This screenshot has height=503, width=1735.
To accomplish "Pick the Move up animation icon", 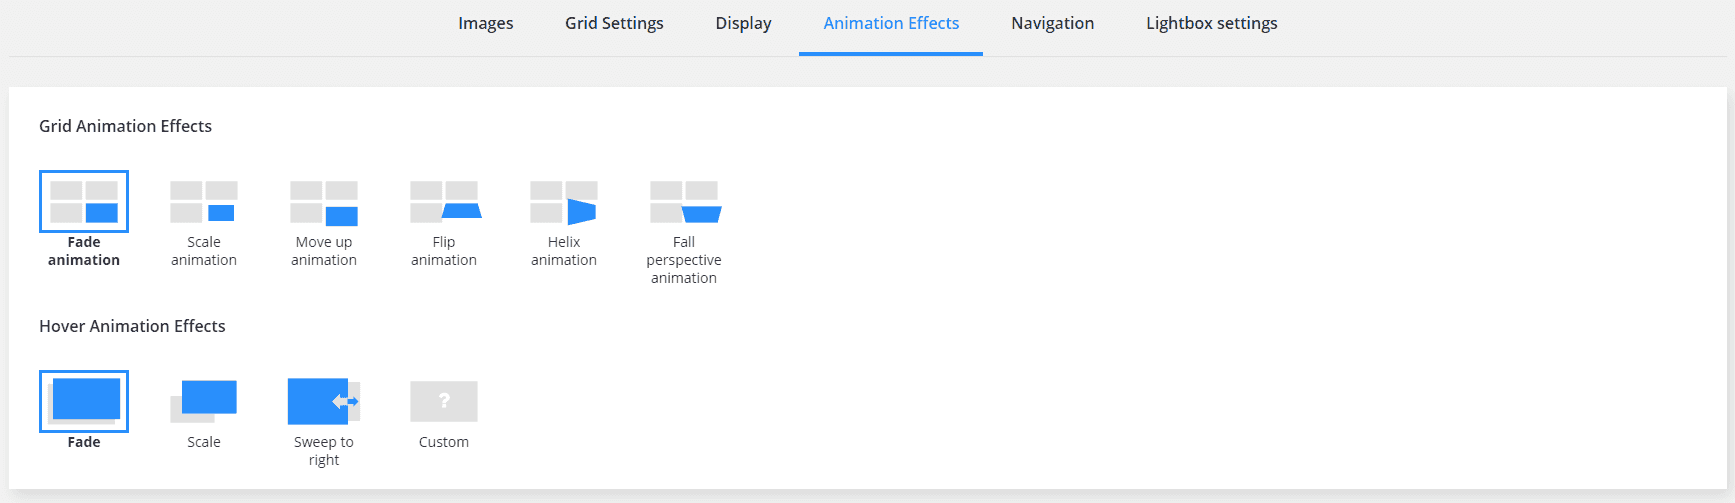I will 324,202.
